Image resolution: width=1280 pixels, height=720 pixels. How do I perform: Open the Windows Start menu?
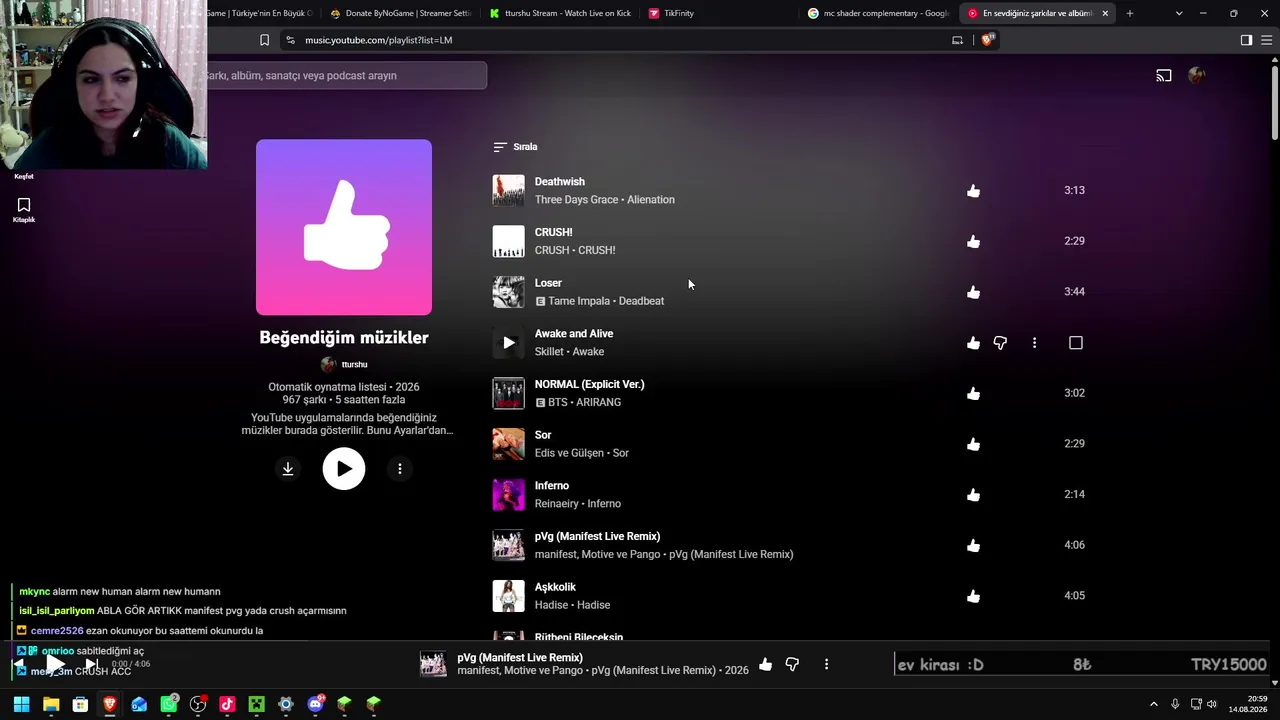point(21,704)
